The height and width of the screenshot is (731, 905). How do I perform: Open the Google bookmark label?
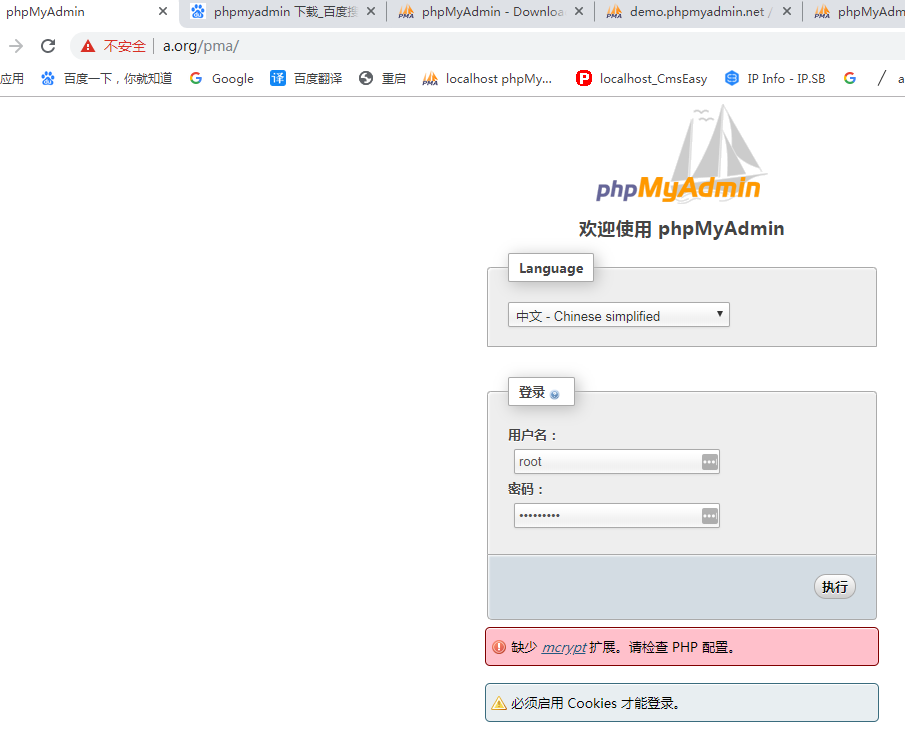pyautogui.click(x=233, y=78)
